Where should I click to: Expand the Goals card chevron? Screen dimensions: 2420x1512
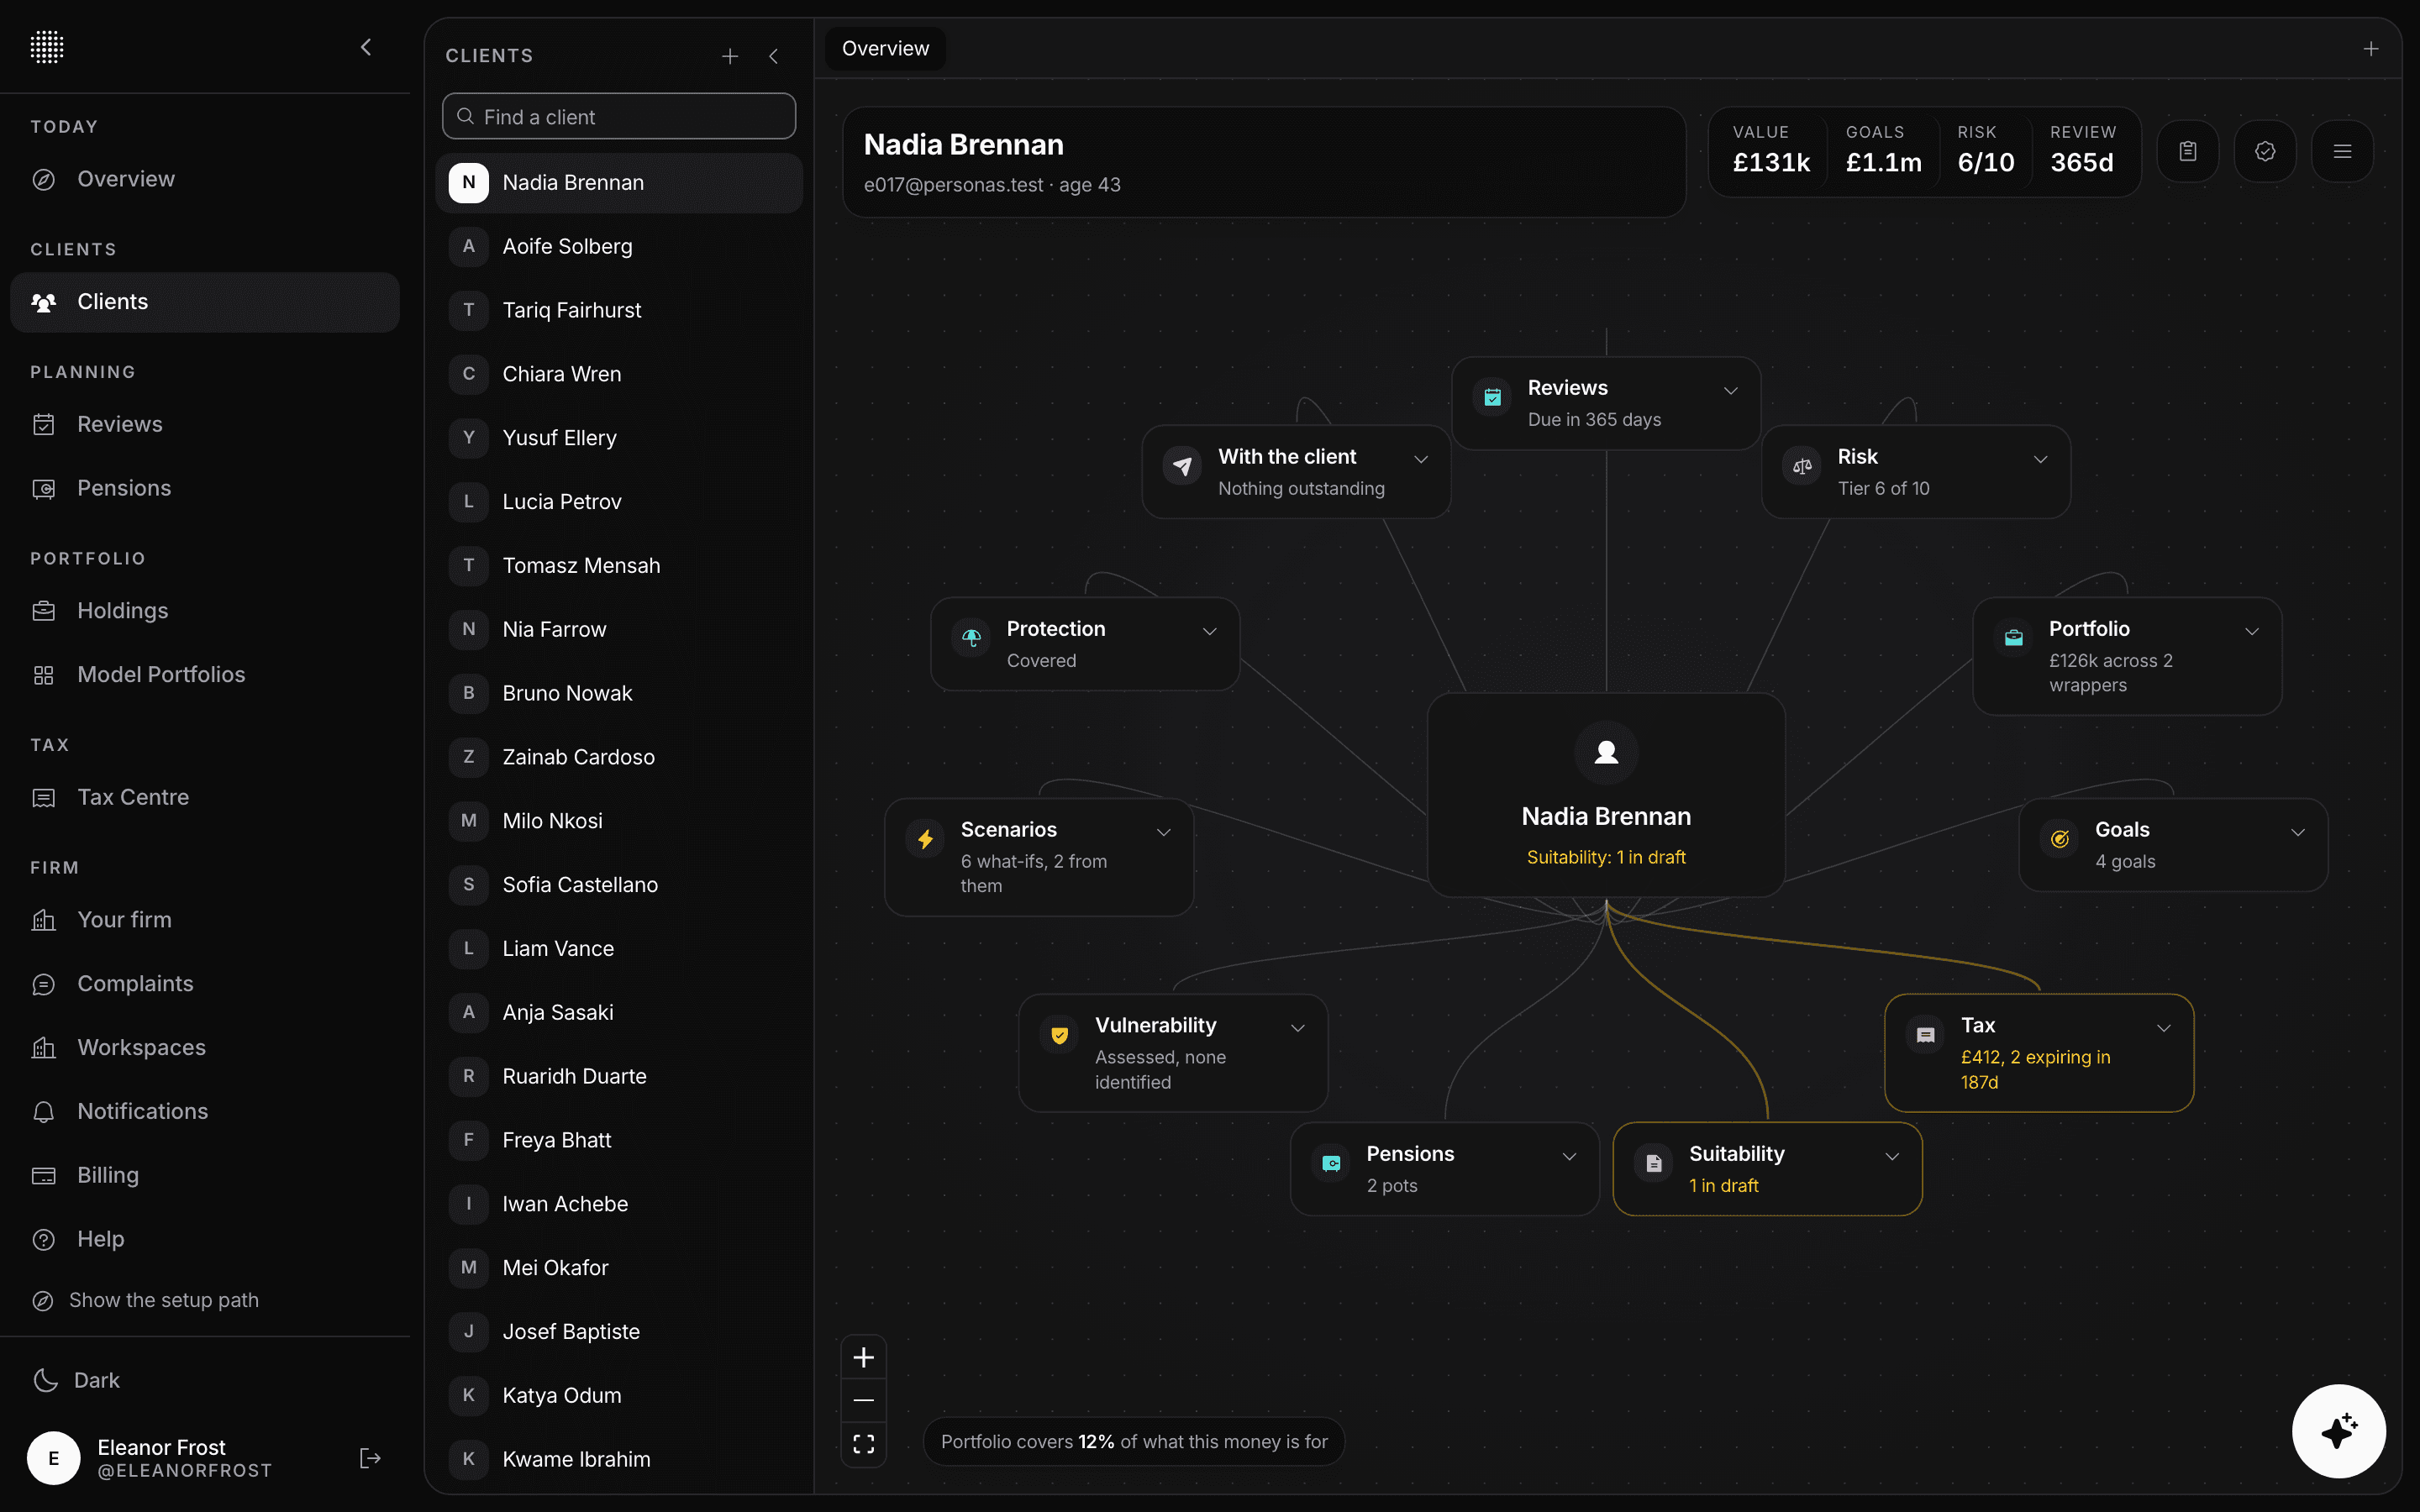pos(2298,832)
